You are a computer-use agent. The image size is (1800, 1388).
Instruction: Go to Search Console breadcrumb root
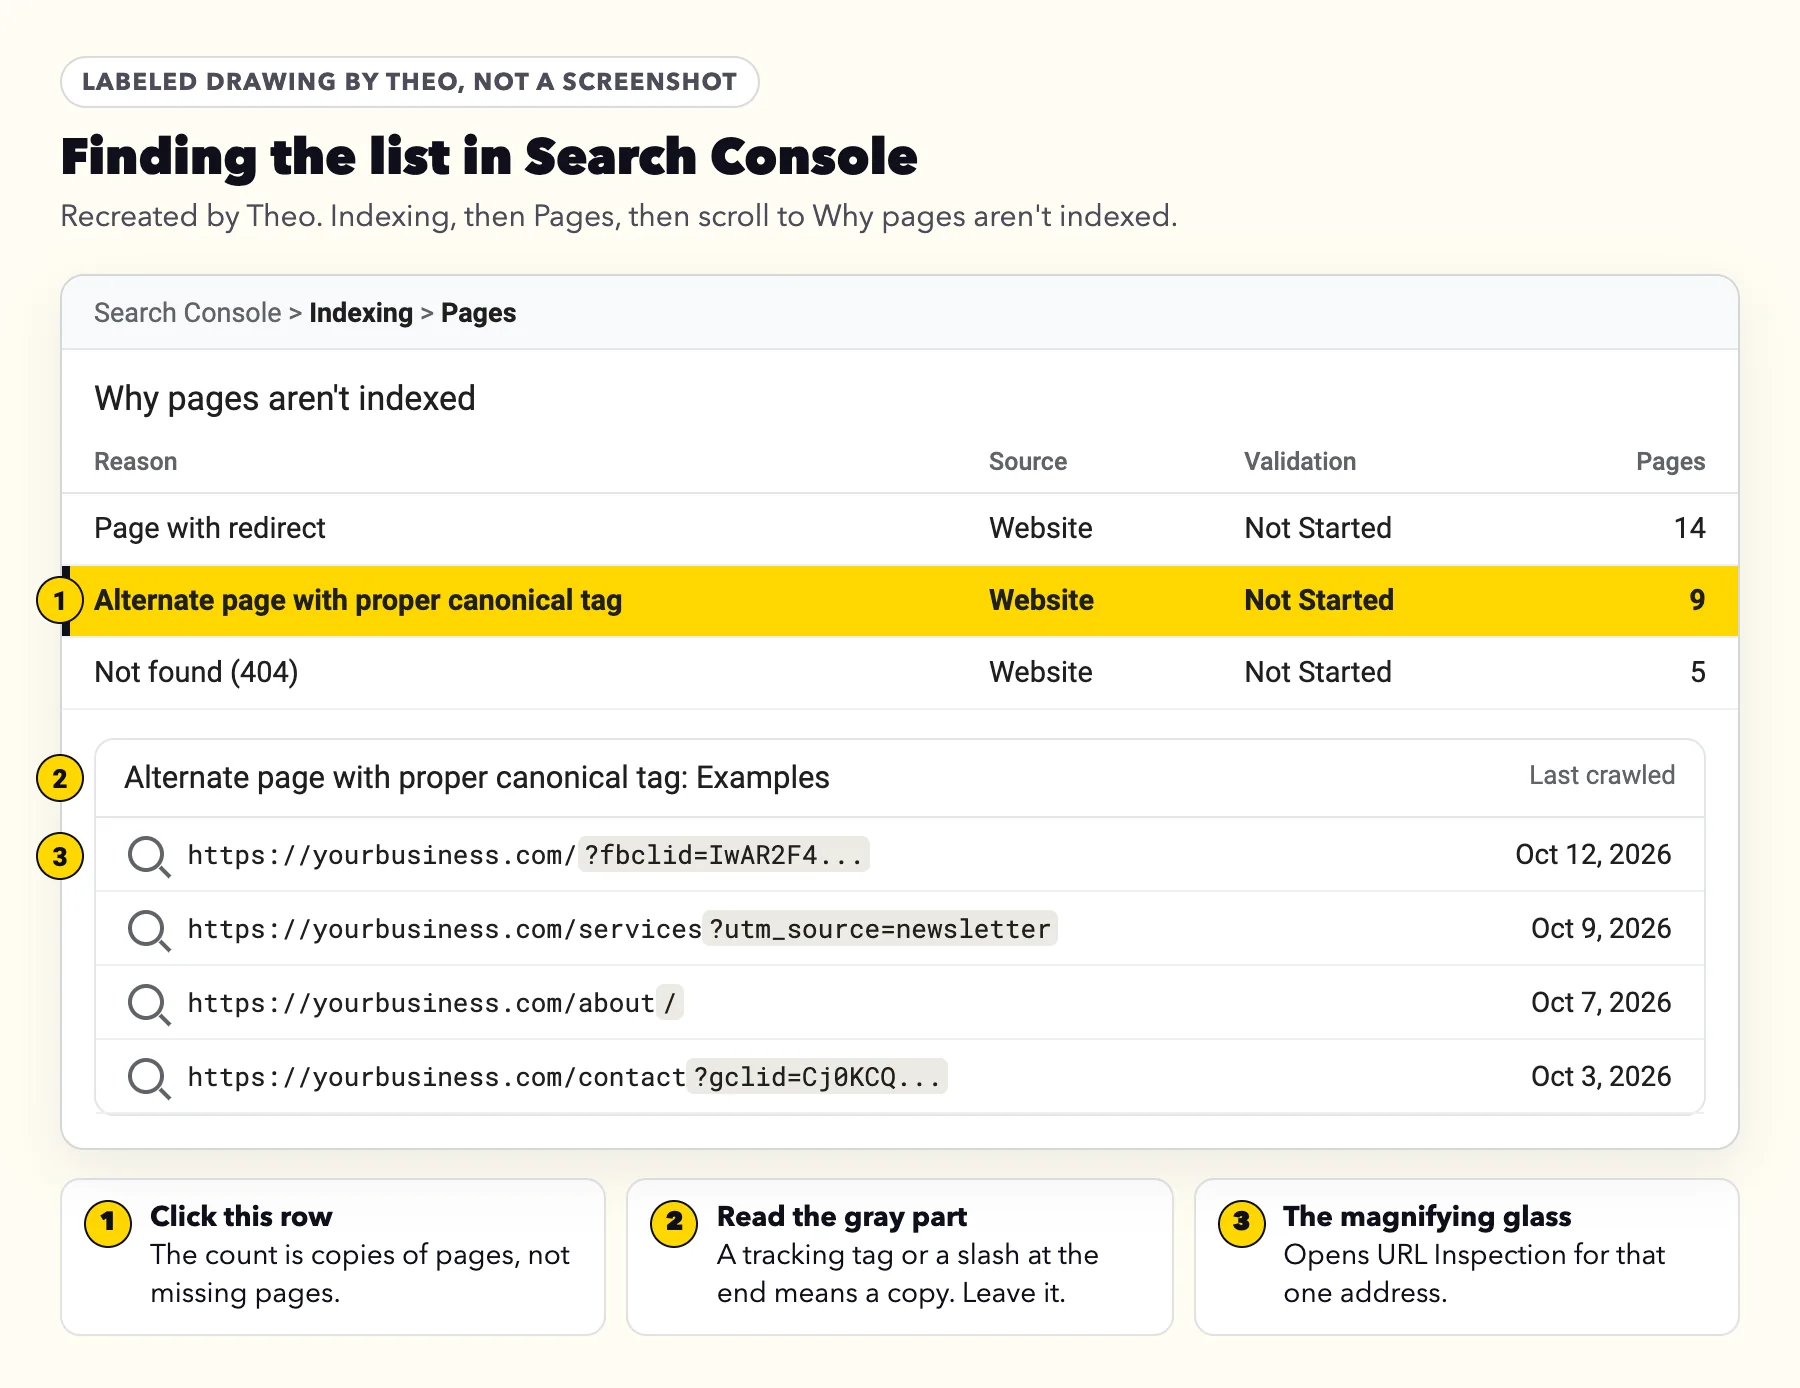(188, 313)
